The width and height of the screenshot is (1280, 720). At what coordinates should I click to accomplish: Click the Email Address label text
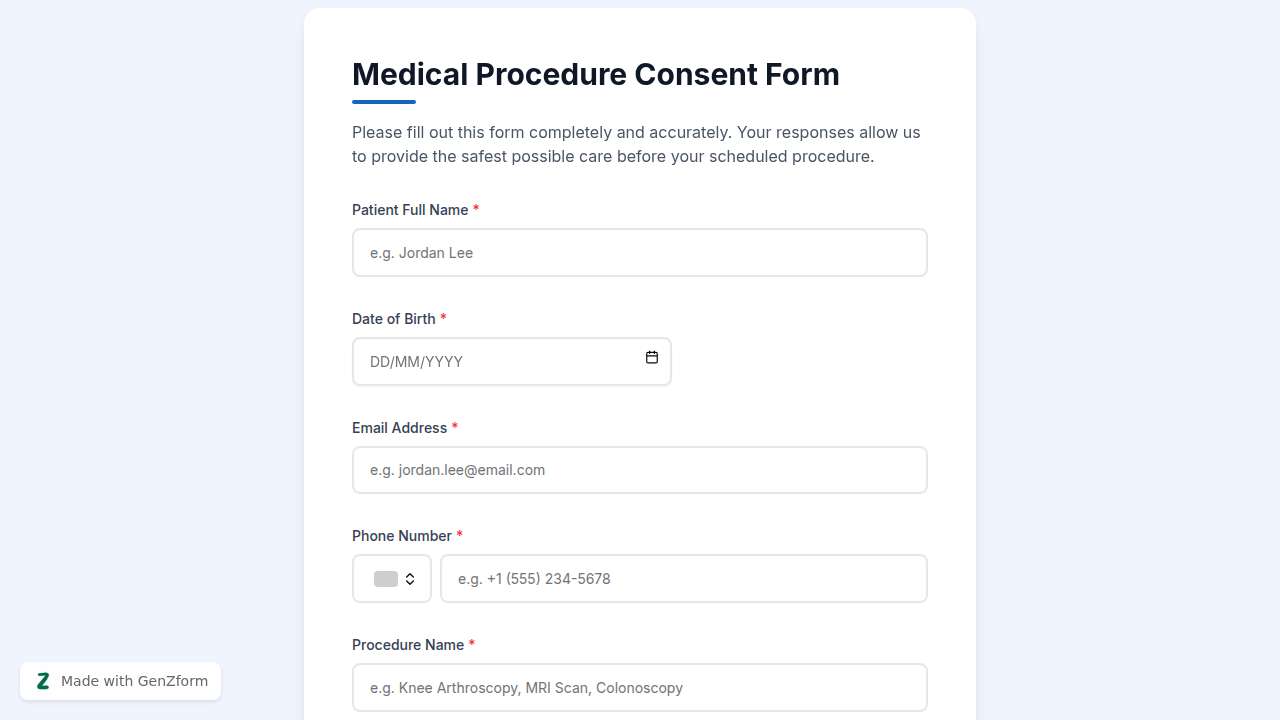click(x=399, y=428)
